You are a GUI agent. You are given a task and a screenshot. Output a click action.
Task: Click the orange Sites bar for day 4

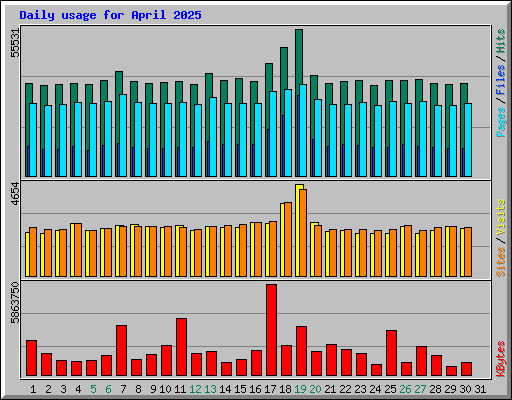pyautogui.click(x=78, y=250)
